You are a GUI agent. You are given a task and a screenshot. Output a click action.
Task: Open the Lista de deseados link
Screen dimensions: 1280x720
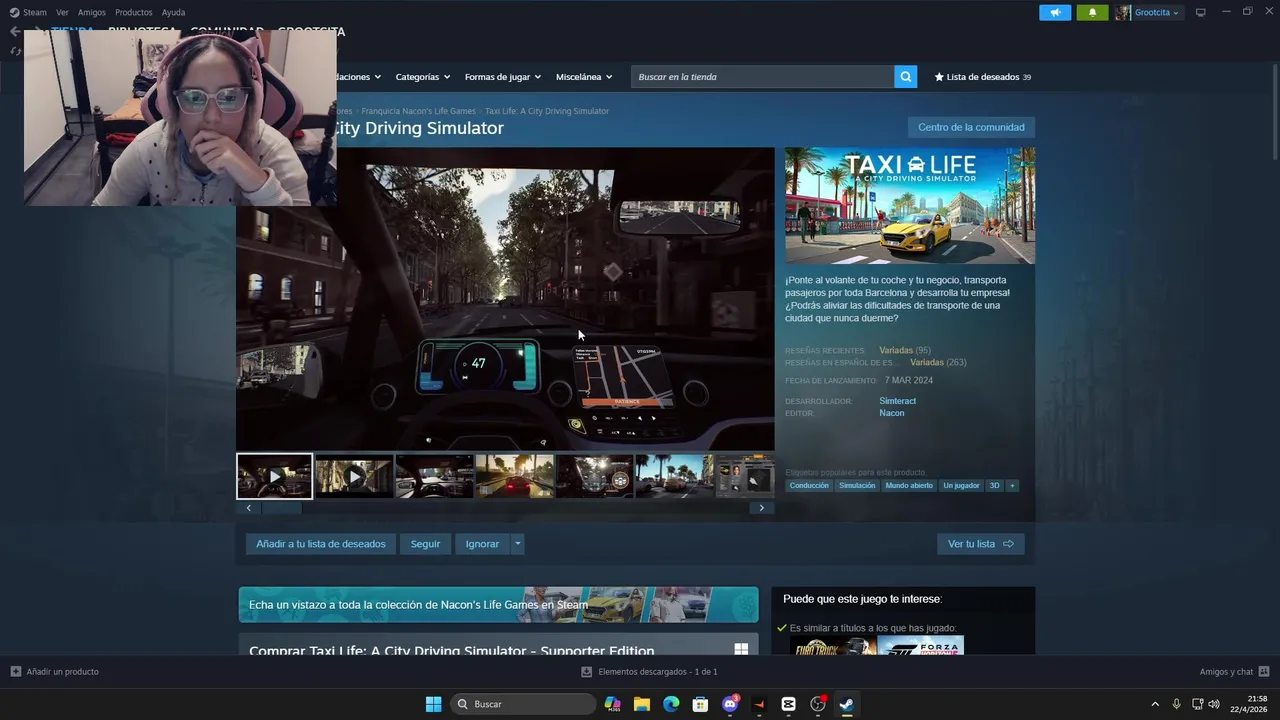(982, 77)
